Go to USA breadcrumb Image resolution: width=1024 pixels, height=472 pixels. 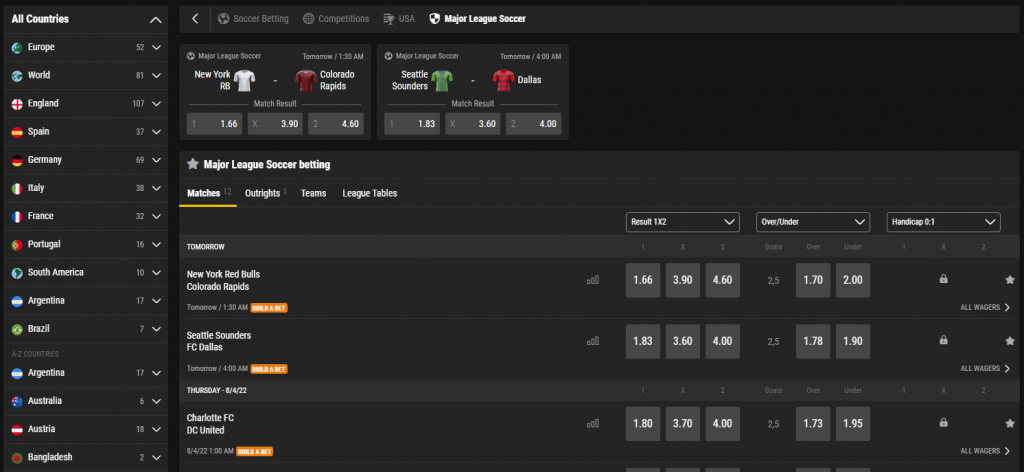(x=399, y=19)
